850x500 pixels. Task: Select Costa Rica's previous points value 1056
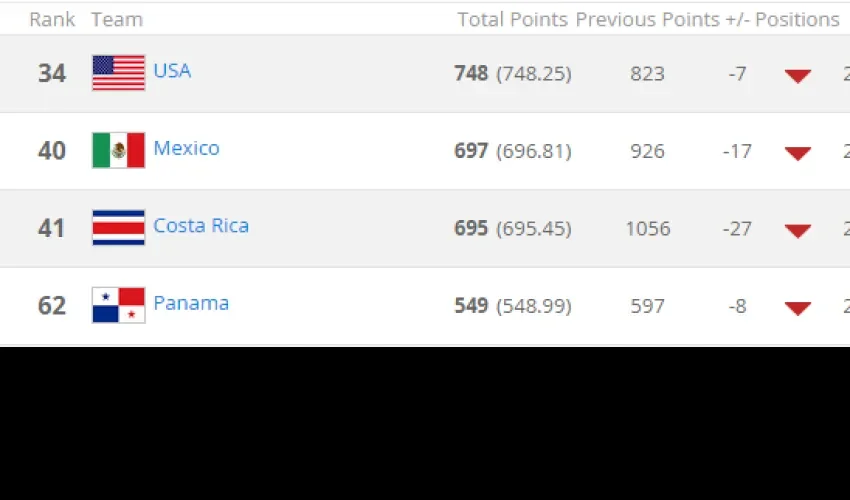[648, 229]
